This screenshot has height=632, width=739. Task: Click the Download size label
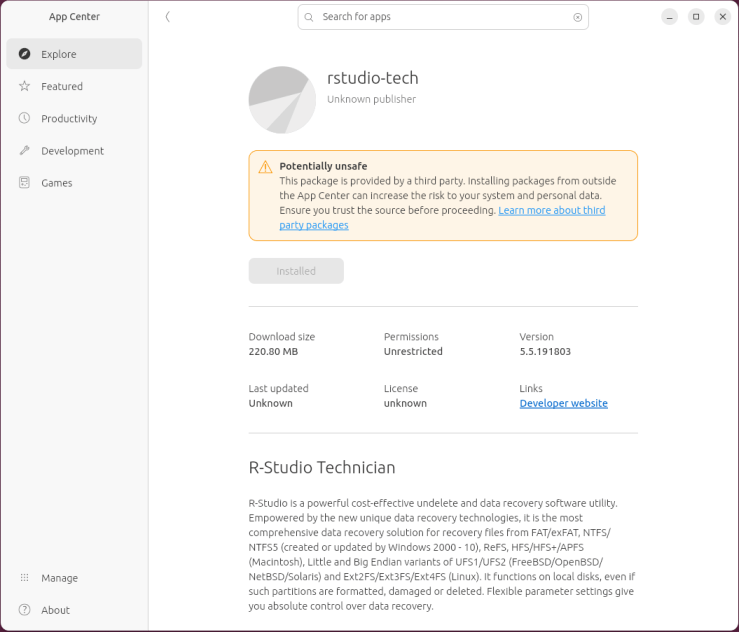[281, 337]
